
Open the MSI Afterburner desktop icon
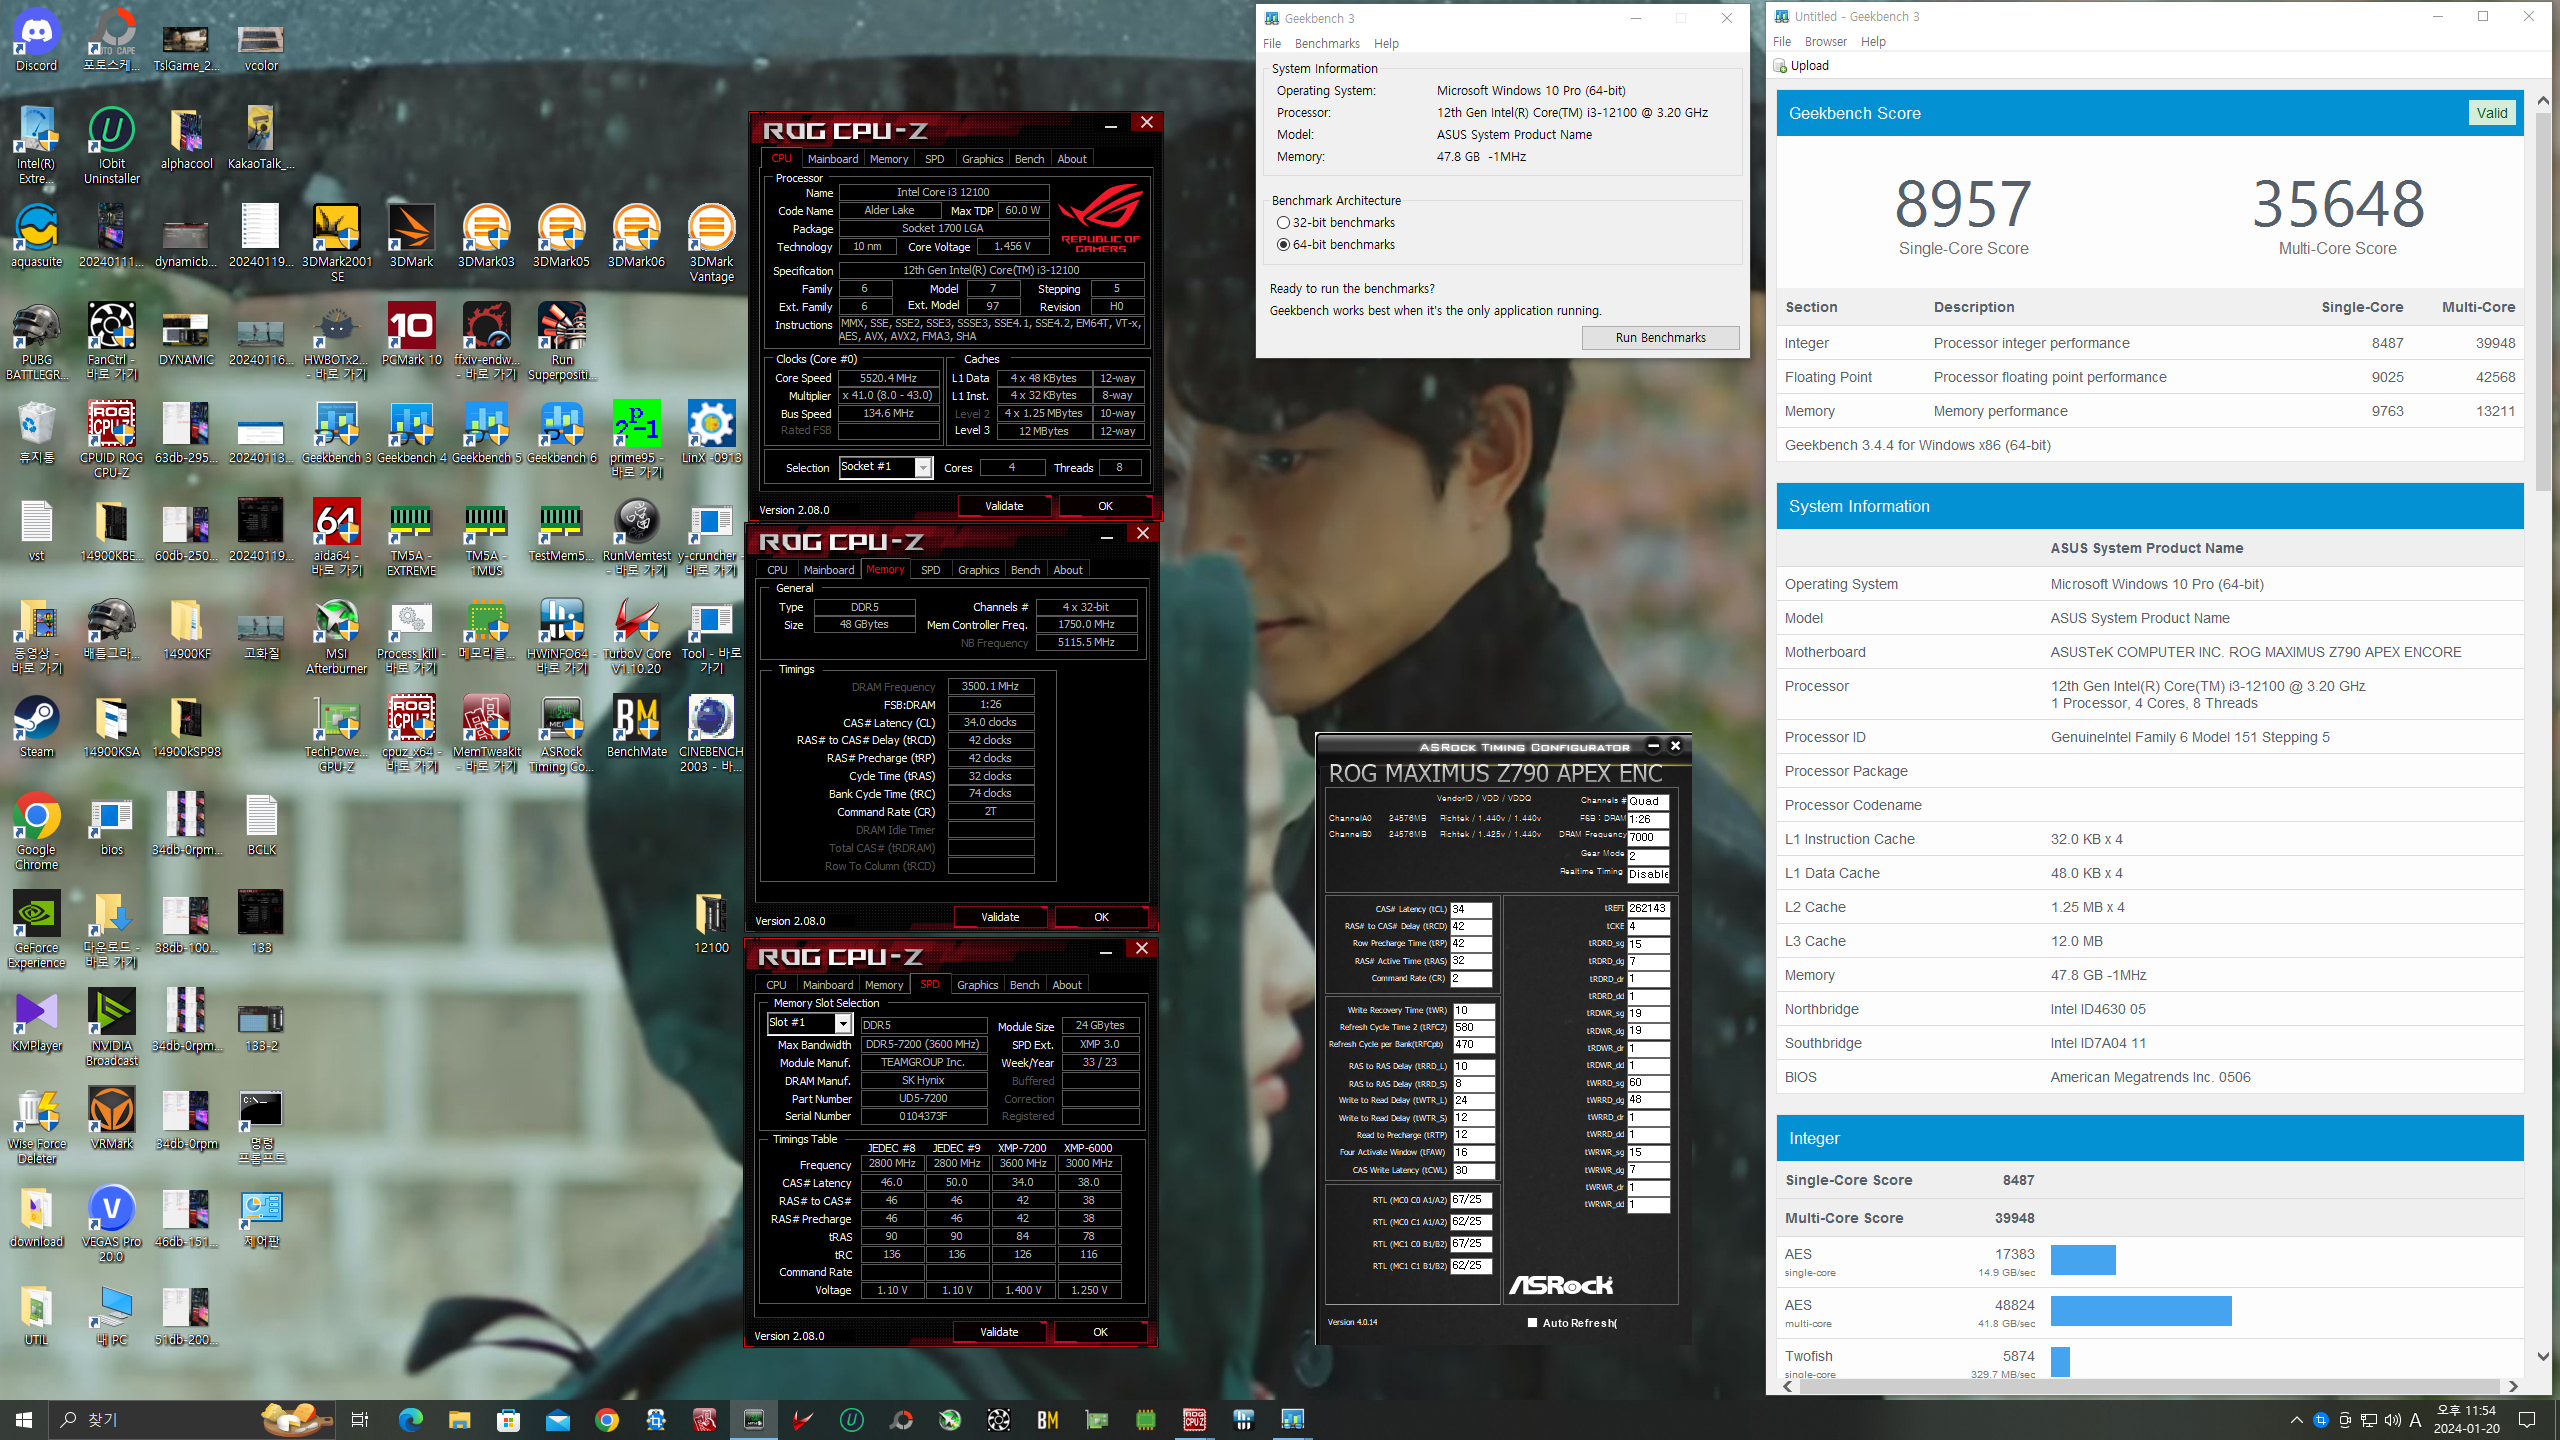[x=336, y=637]
